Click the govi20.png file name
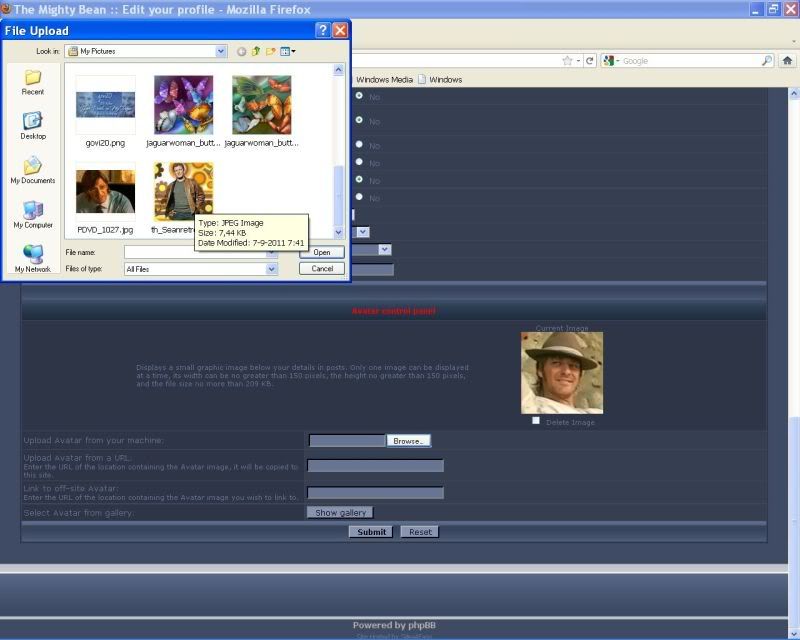The height and width of the screenshot is (640, 800). (x=105, y=143)
